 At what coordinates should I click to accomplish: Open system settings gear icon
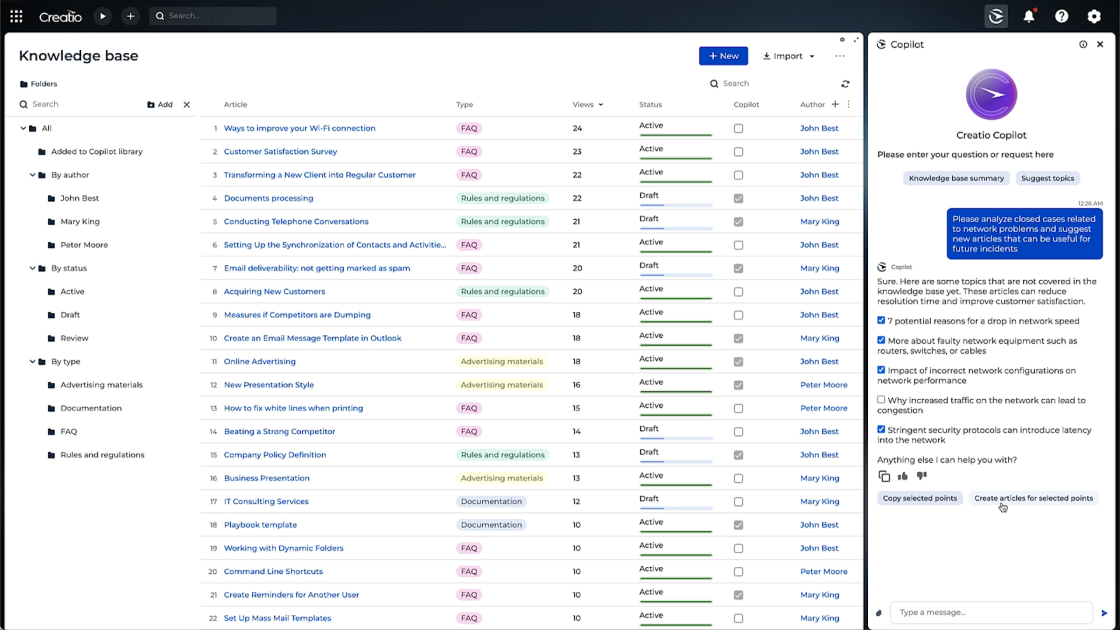click(x=1094, y=16)
